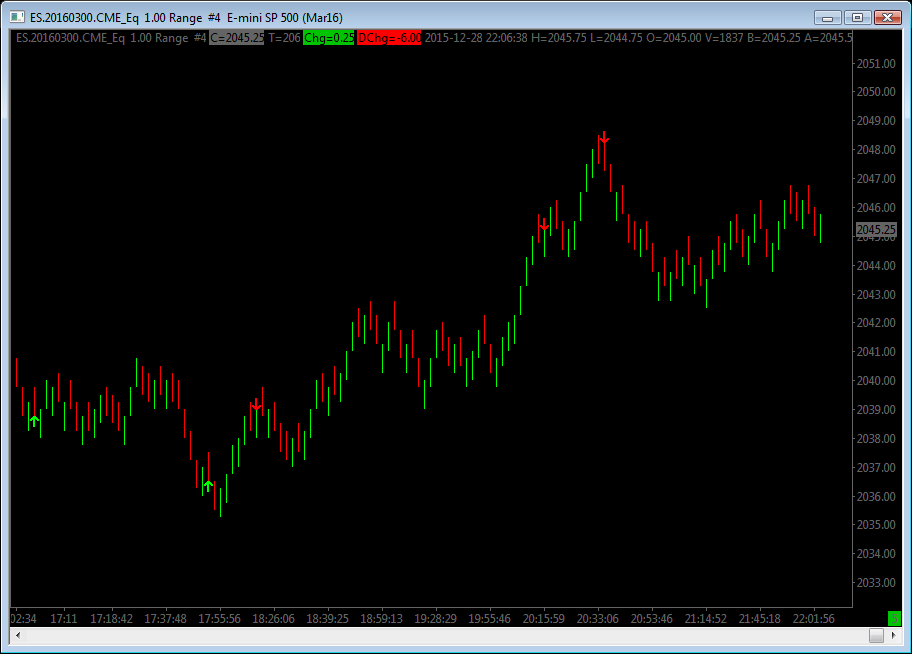Click the B=2045.25 bid value
The image size is (912, 654).
pos(774,38)
